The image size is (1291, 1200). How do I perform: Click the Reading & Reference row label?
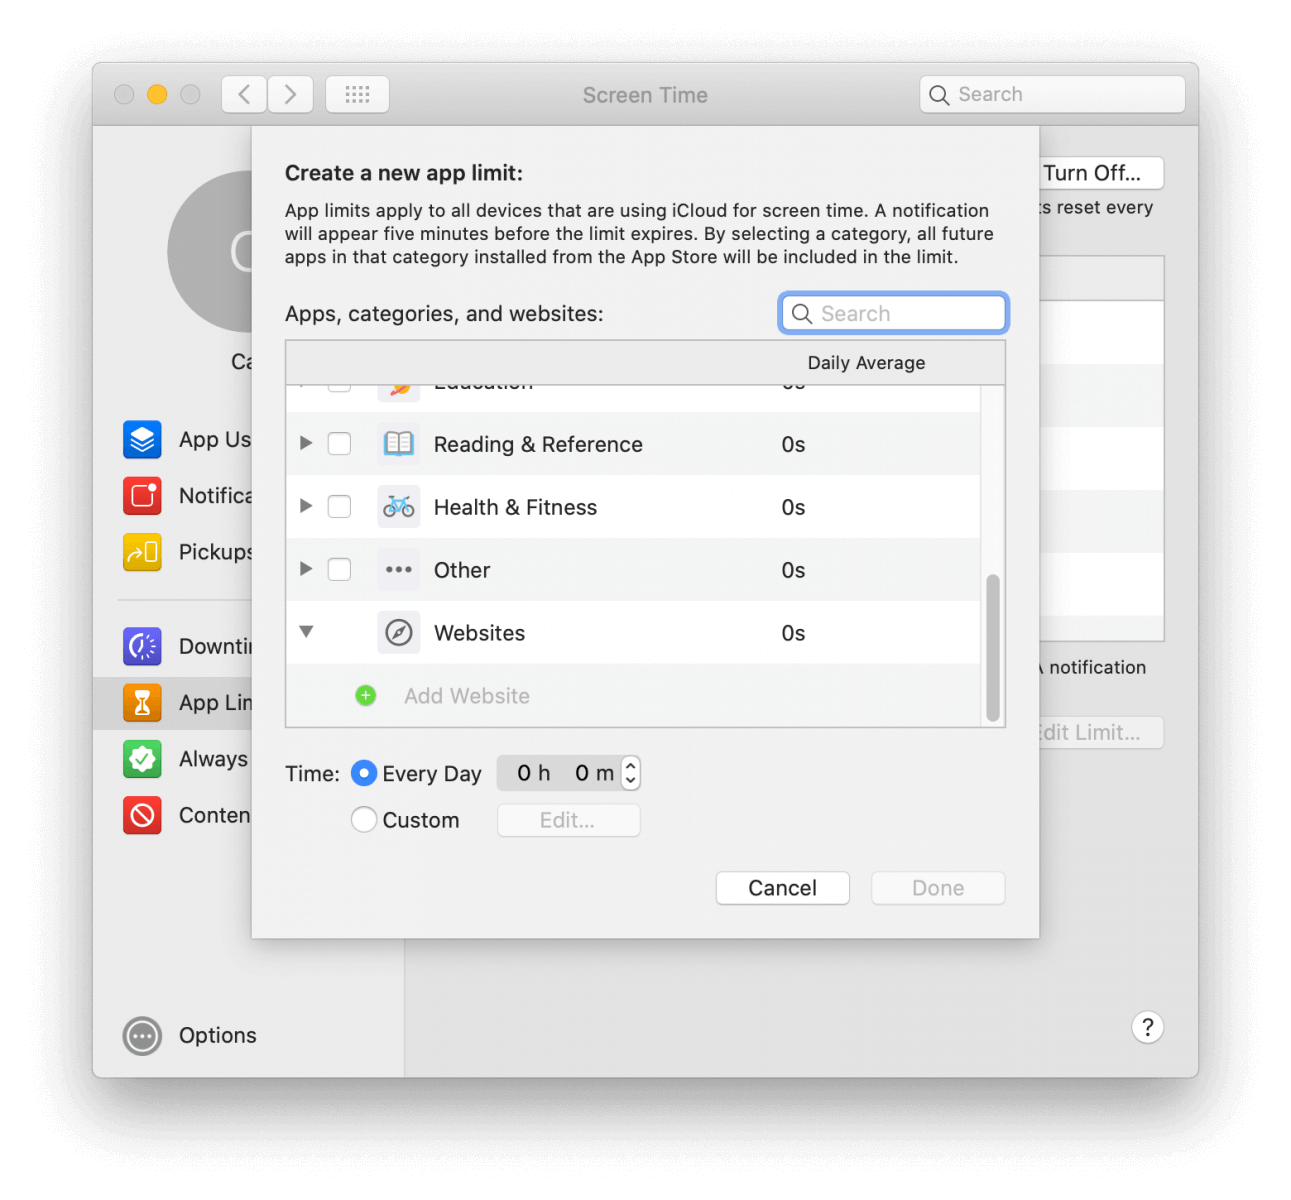pyautogui.click(x=538, y=444)
